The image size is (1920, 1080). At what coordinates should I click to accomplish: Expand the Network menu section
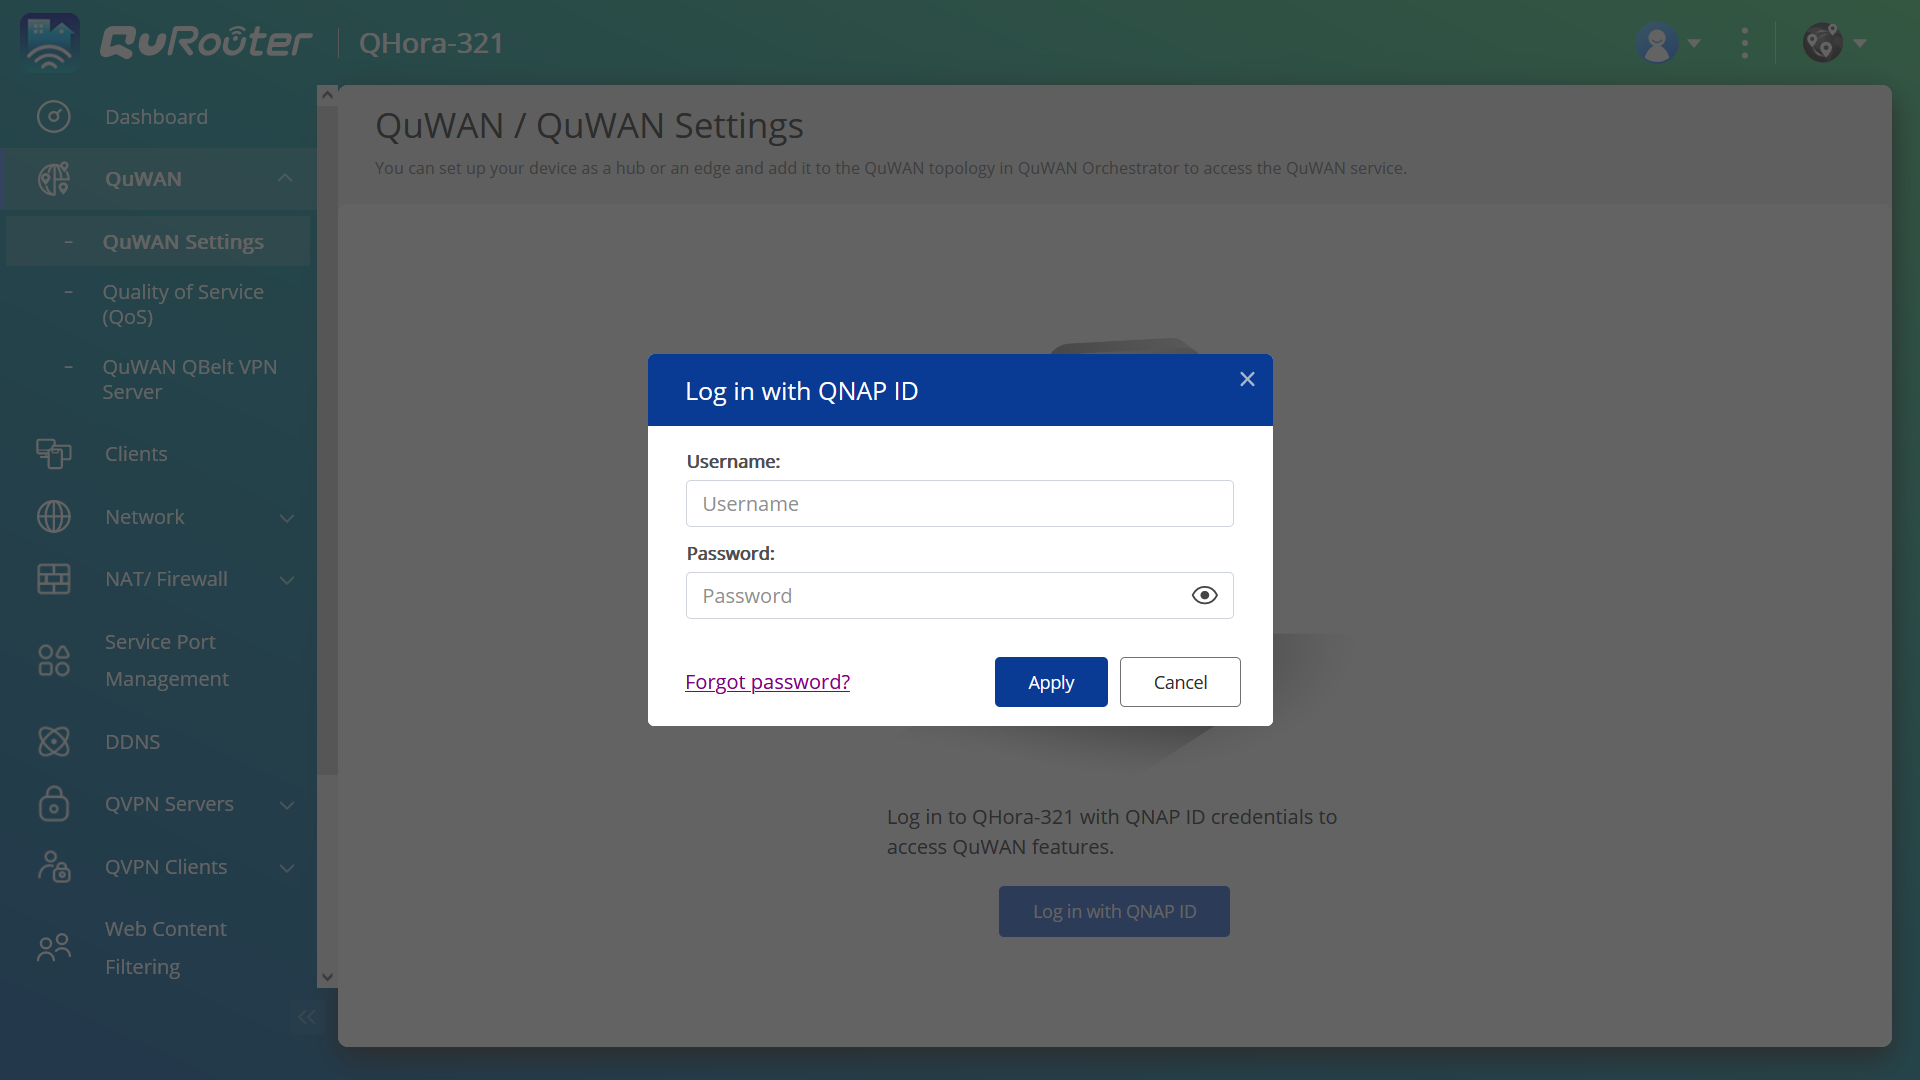[x=287, y=518]
